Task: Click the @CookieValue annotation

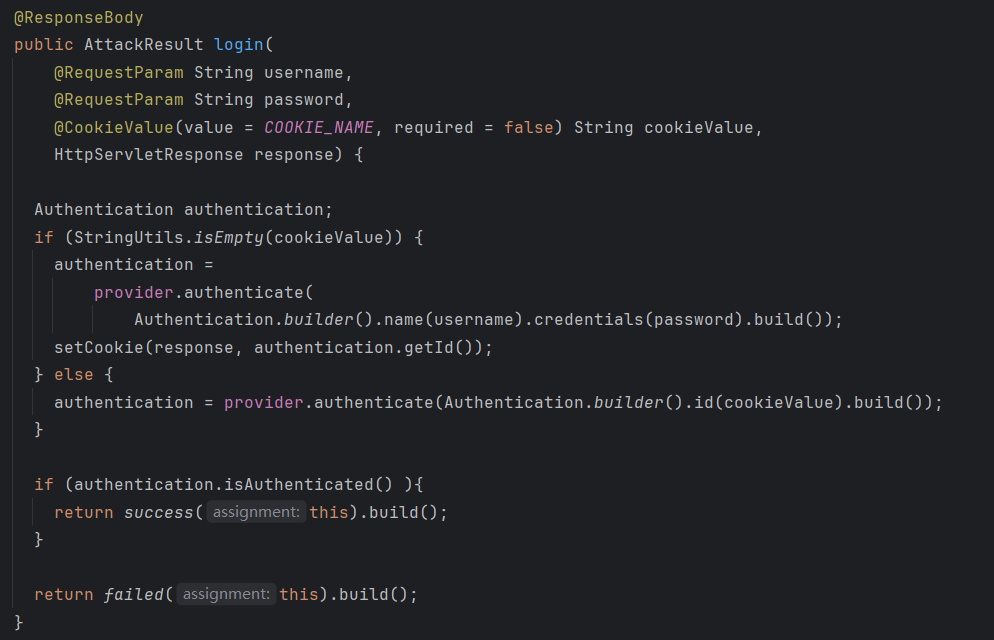Action: [113, 128]
